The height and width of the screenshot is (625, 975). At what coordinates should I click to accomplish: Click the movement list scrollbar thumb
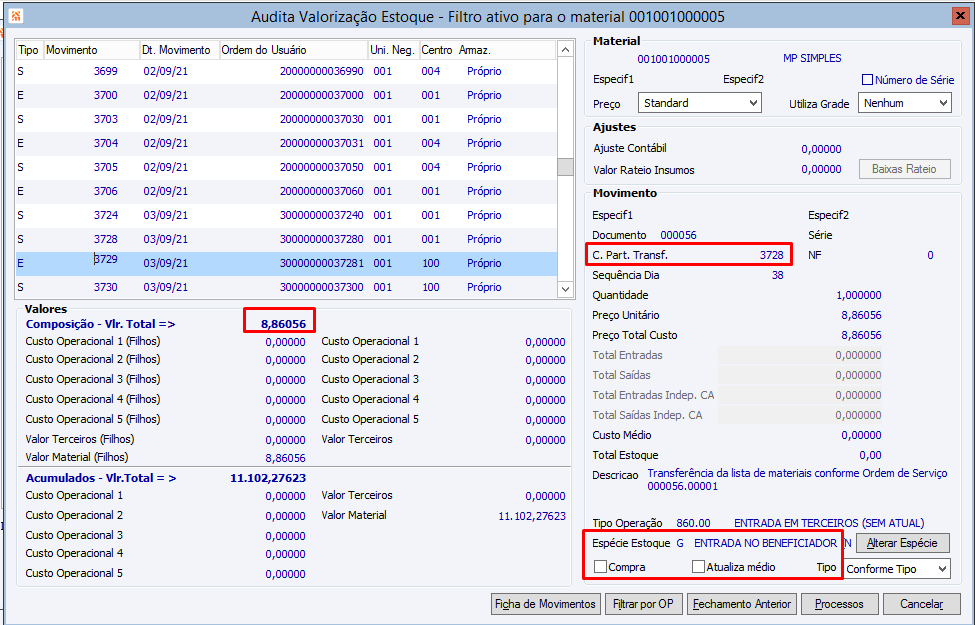pos(565,167)
